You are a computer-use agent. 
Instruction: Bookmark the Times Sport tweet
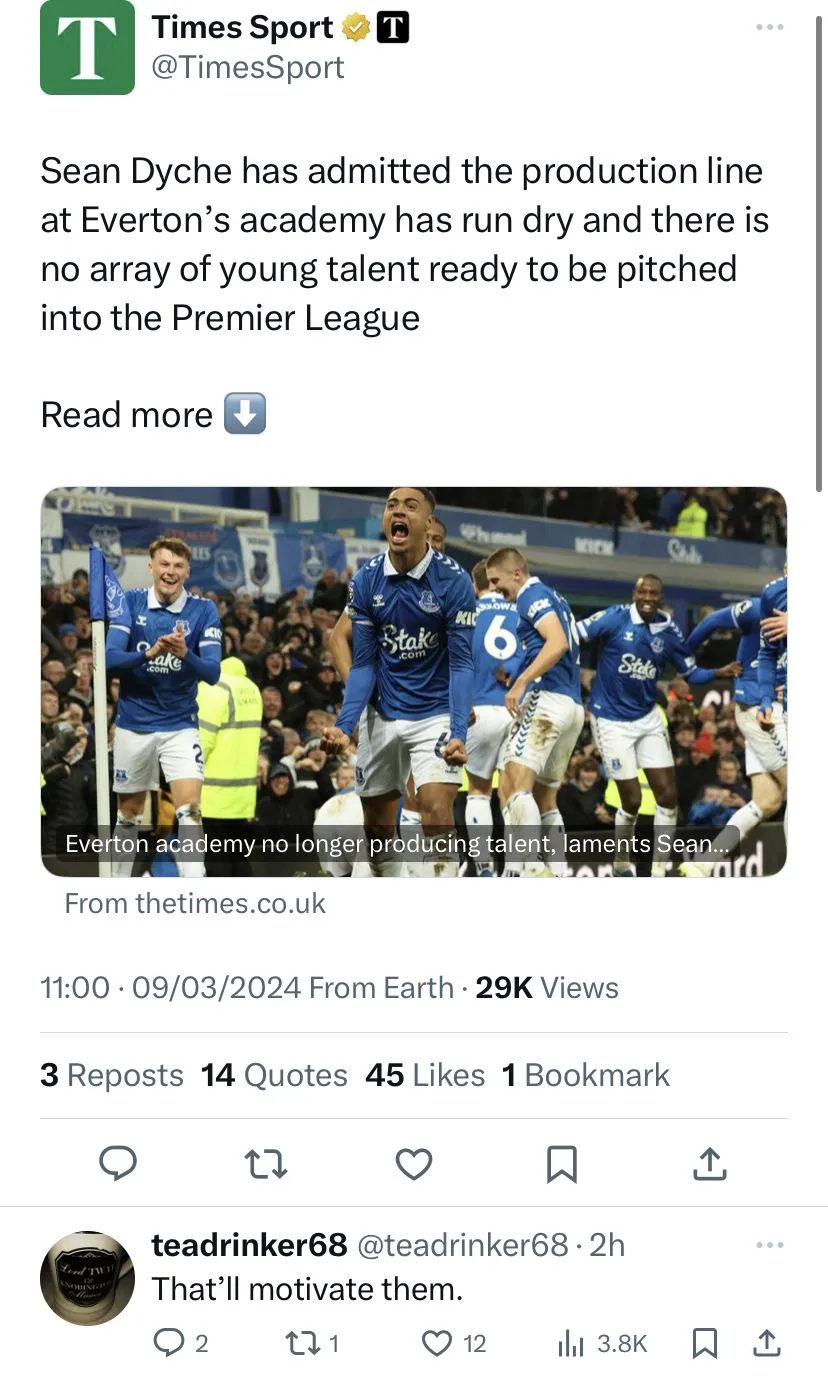point(562,1164)
